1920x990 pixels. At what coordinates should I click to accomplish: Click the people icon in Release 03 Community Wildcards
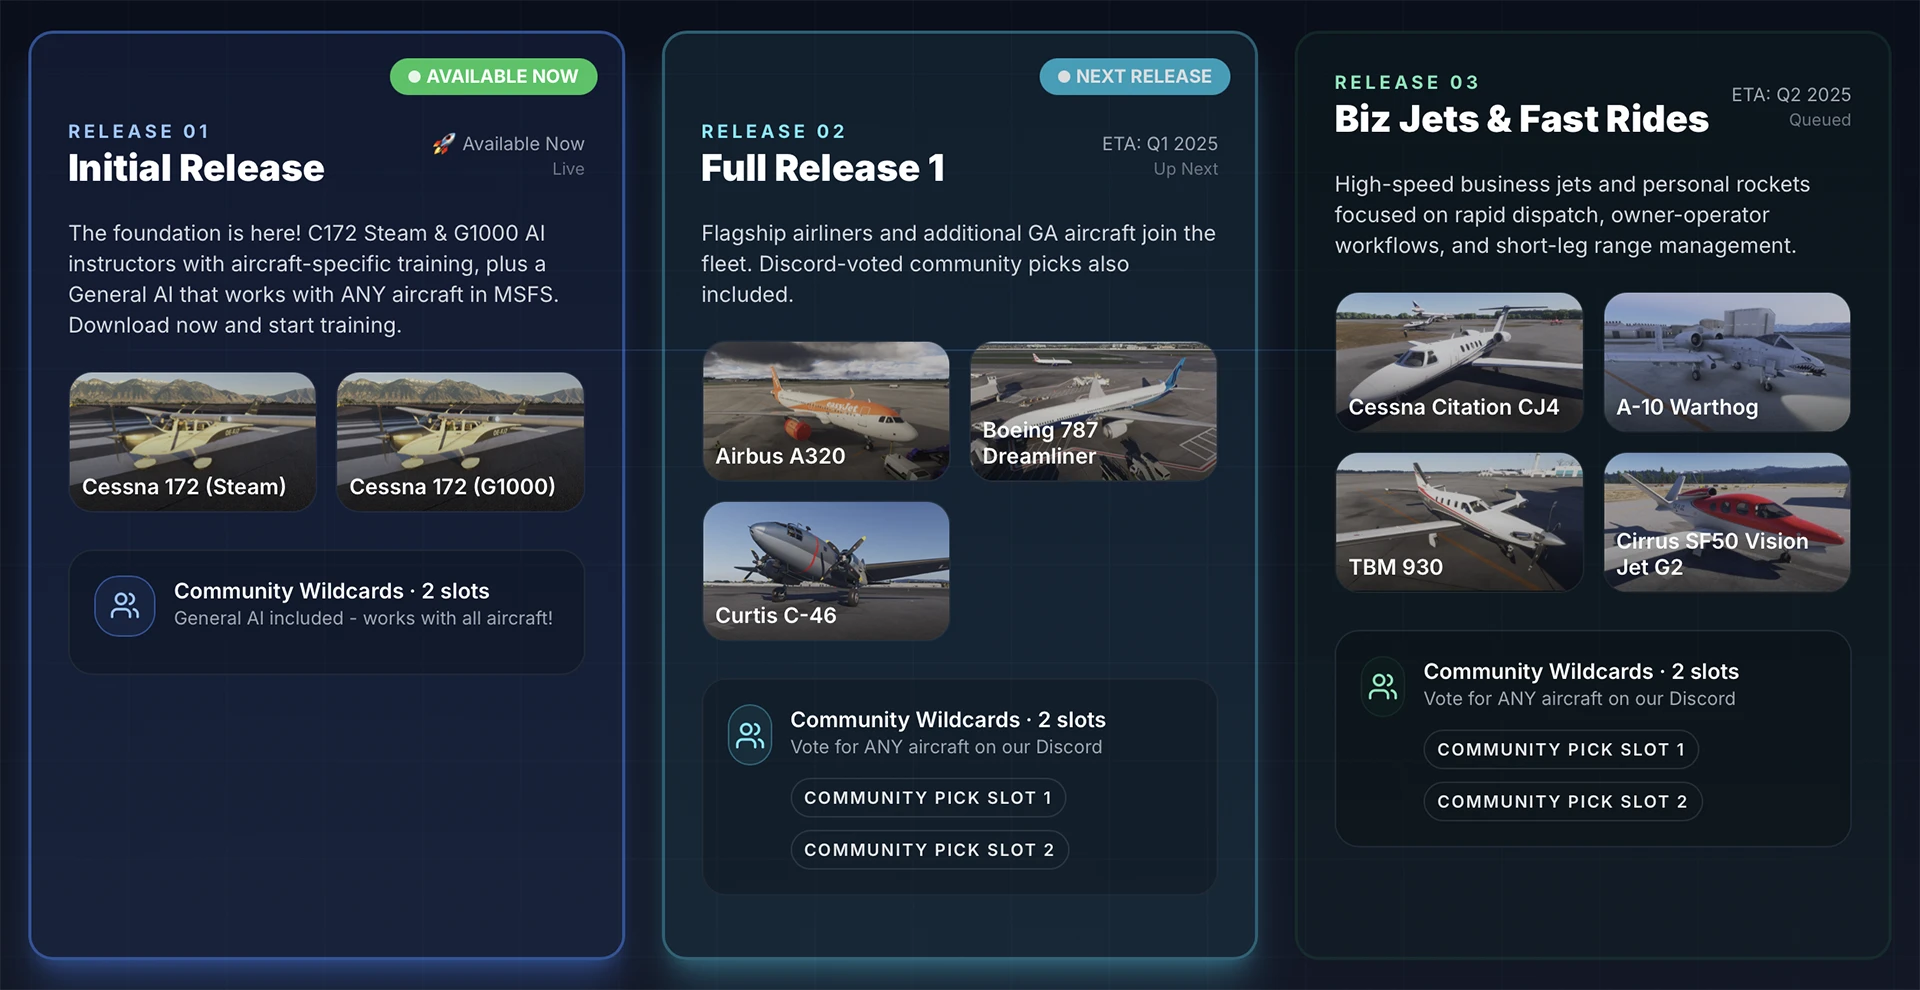tap(1383, 686)
